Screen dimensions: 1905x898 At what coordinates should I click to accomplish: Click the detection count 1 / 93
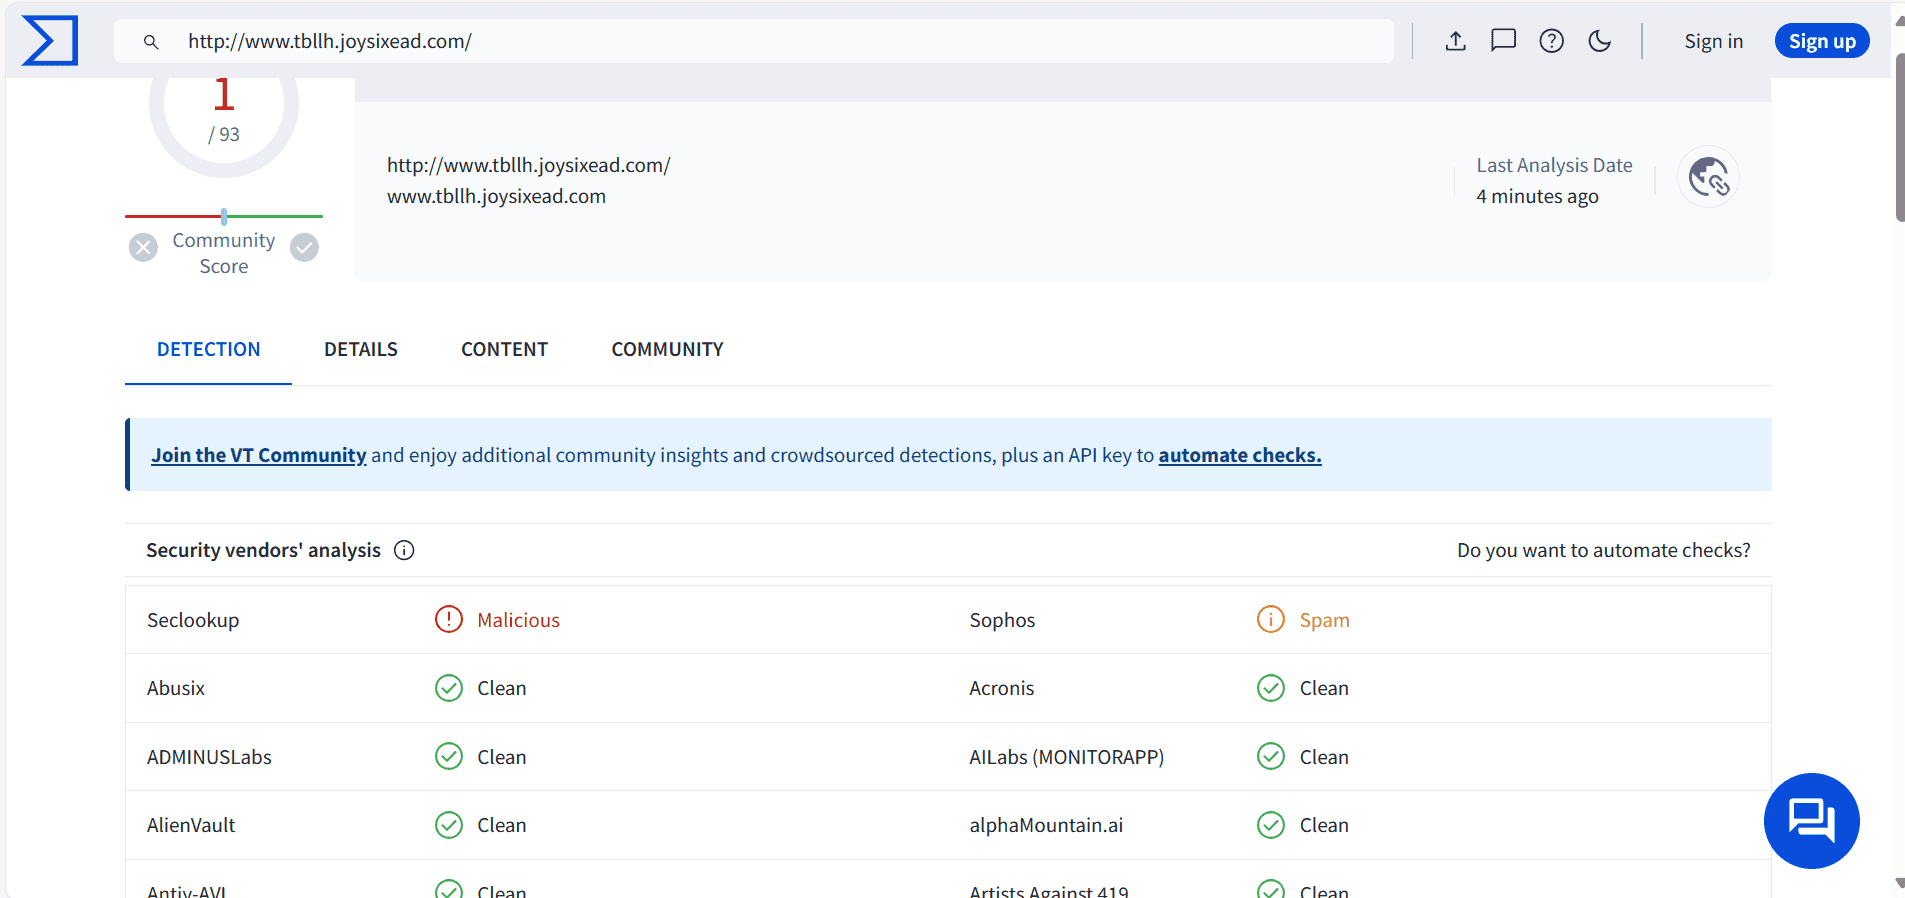coord(224,110)
